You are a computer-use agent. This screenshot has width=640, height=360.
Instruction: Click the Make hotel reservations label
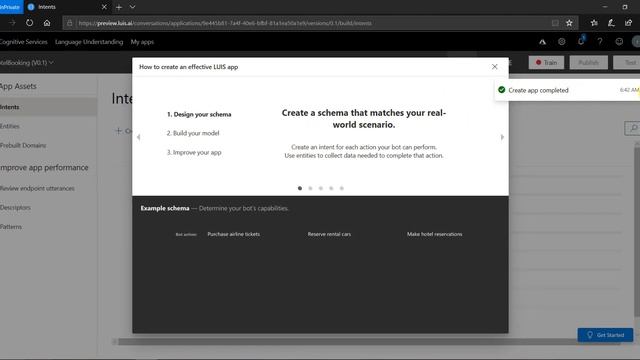[x=434, y=234]
